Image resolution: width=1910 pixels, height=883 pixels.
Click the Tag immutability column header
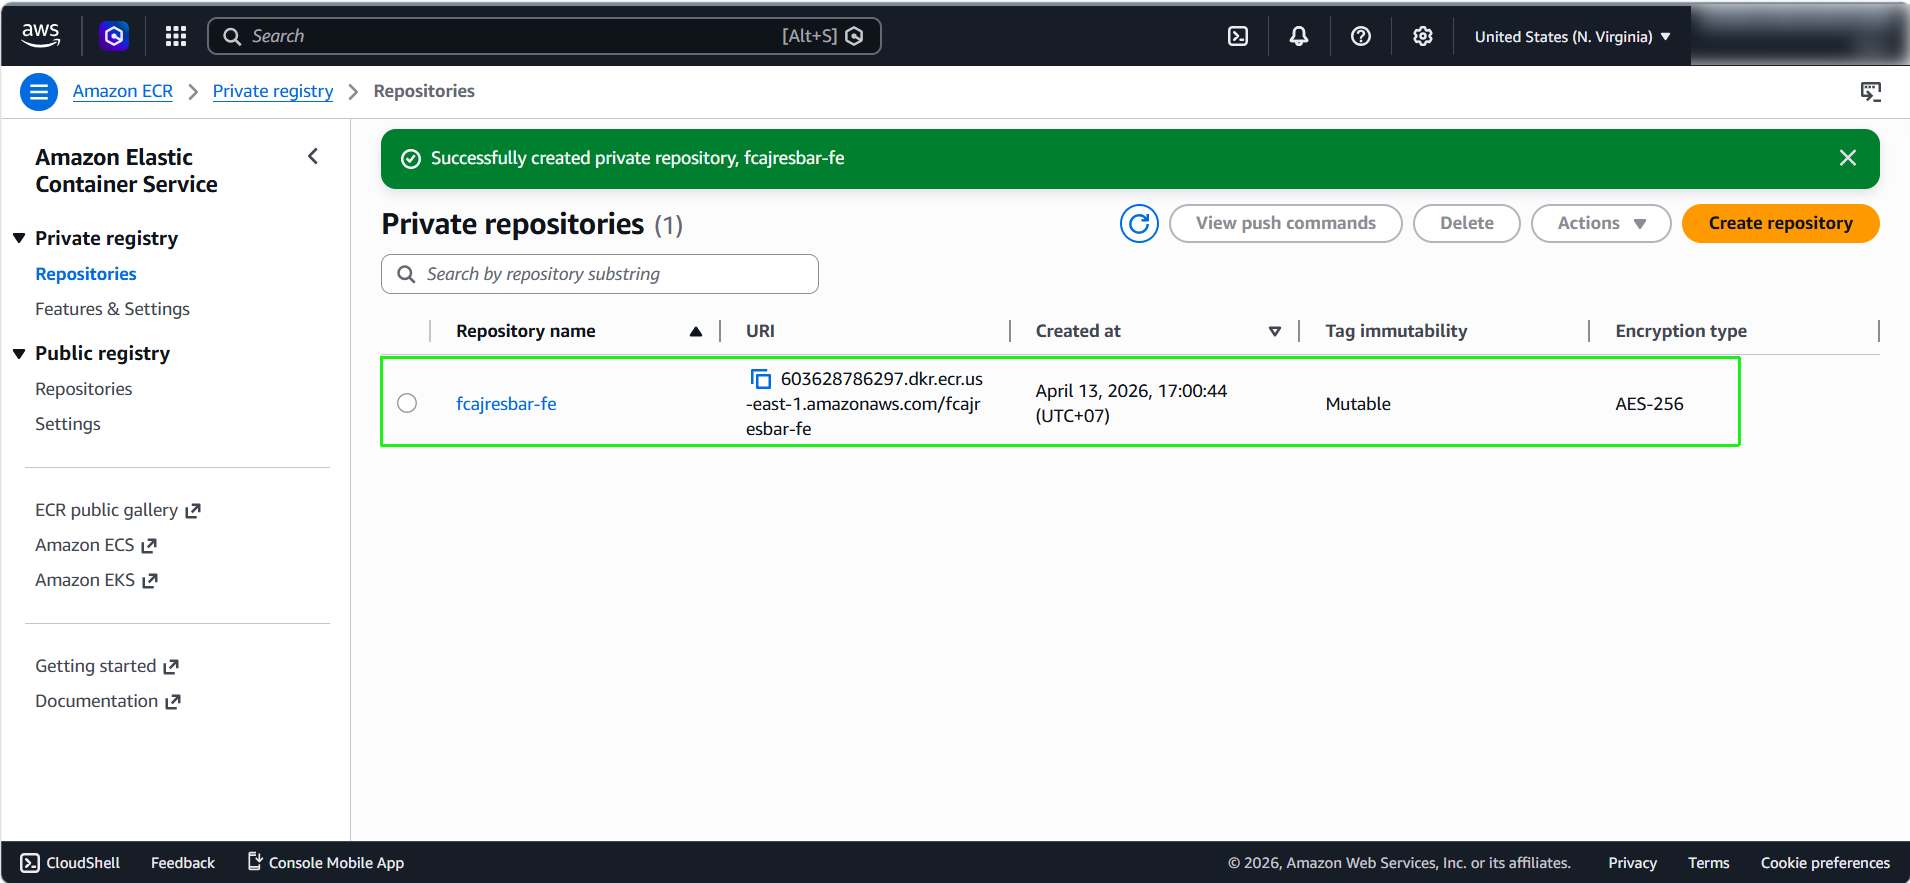click(1396, 331)
